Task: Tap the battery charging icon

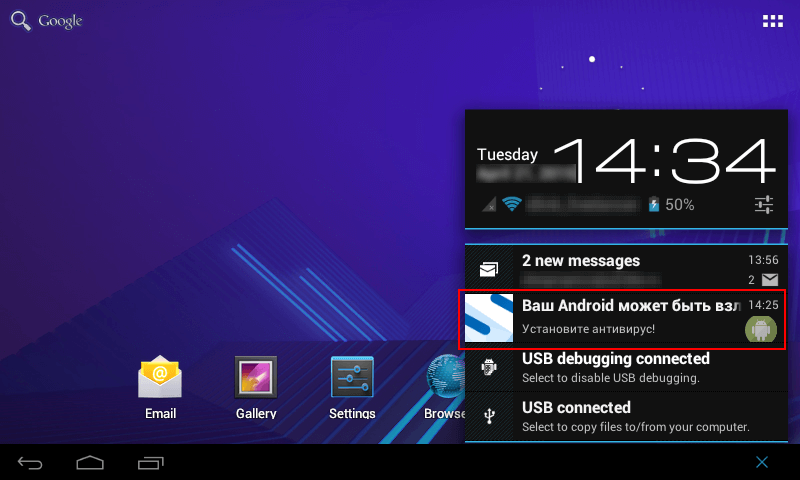Action: (654, 205)
